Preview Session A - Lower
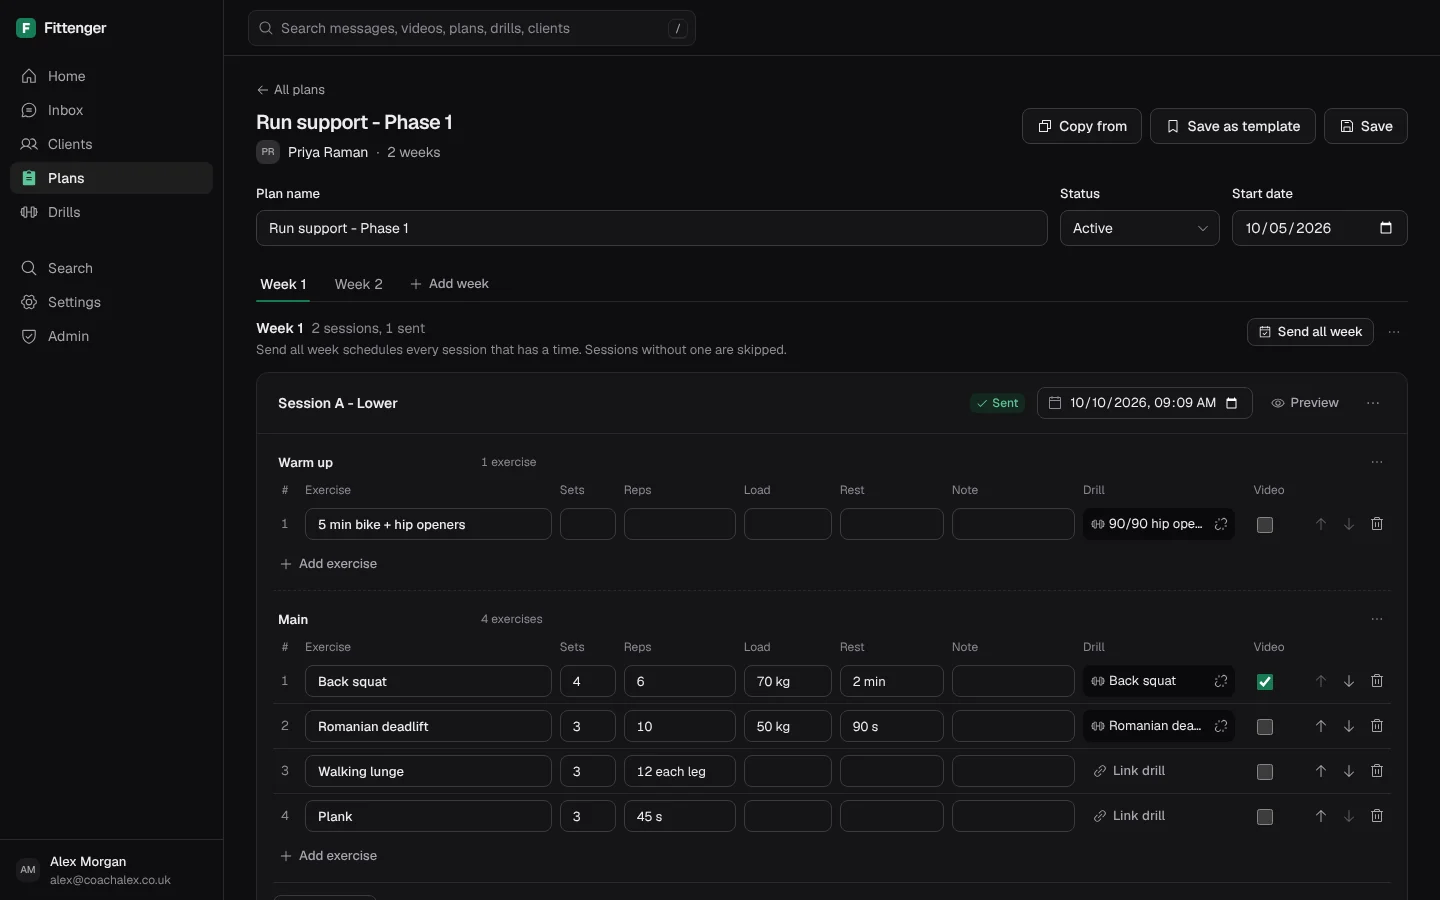The image size is (1440, 900). (1305, 403)
